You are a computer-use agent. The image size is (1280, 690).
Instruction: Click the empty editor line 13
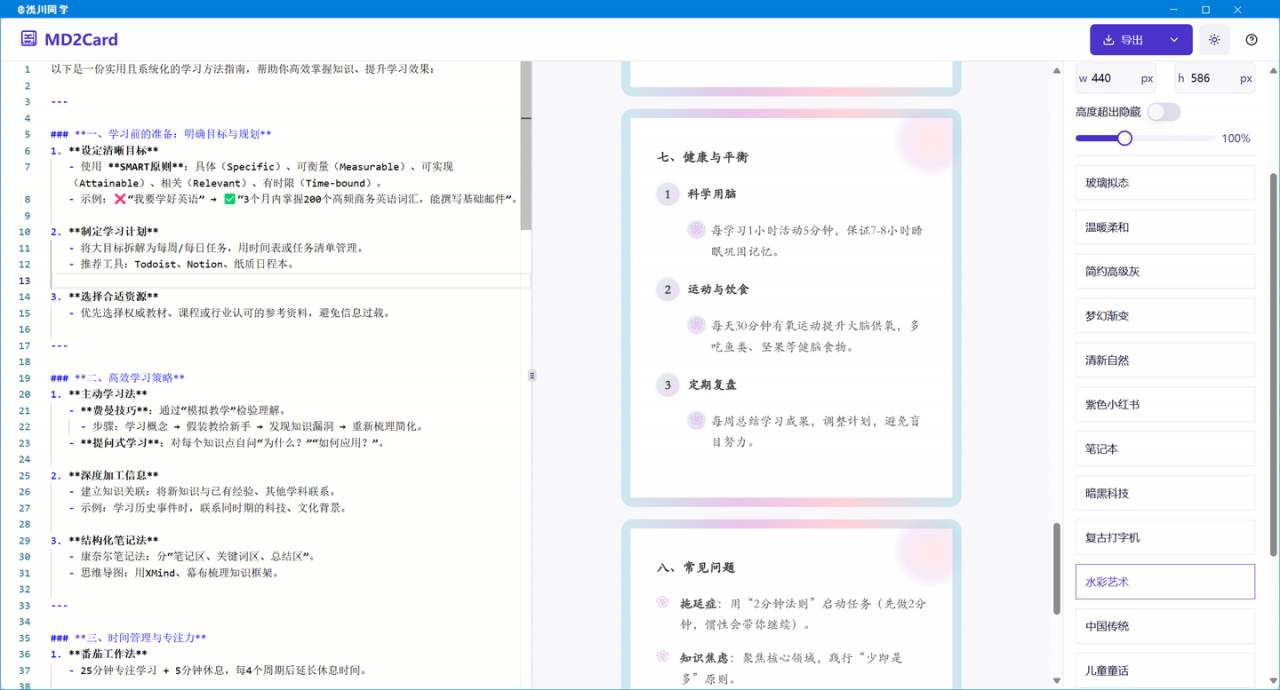(x=290, y=280)
